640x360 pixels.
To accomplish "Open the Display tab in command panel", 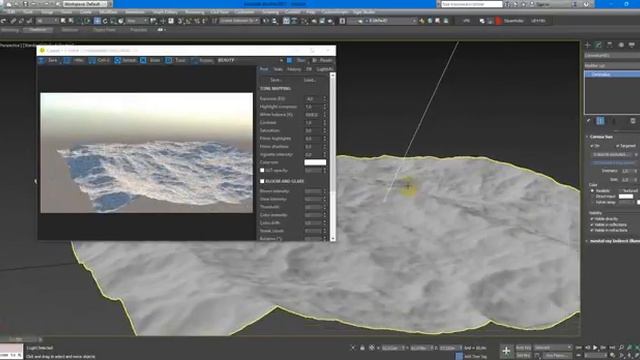I will pos(631,44).
